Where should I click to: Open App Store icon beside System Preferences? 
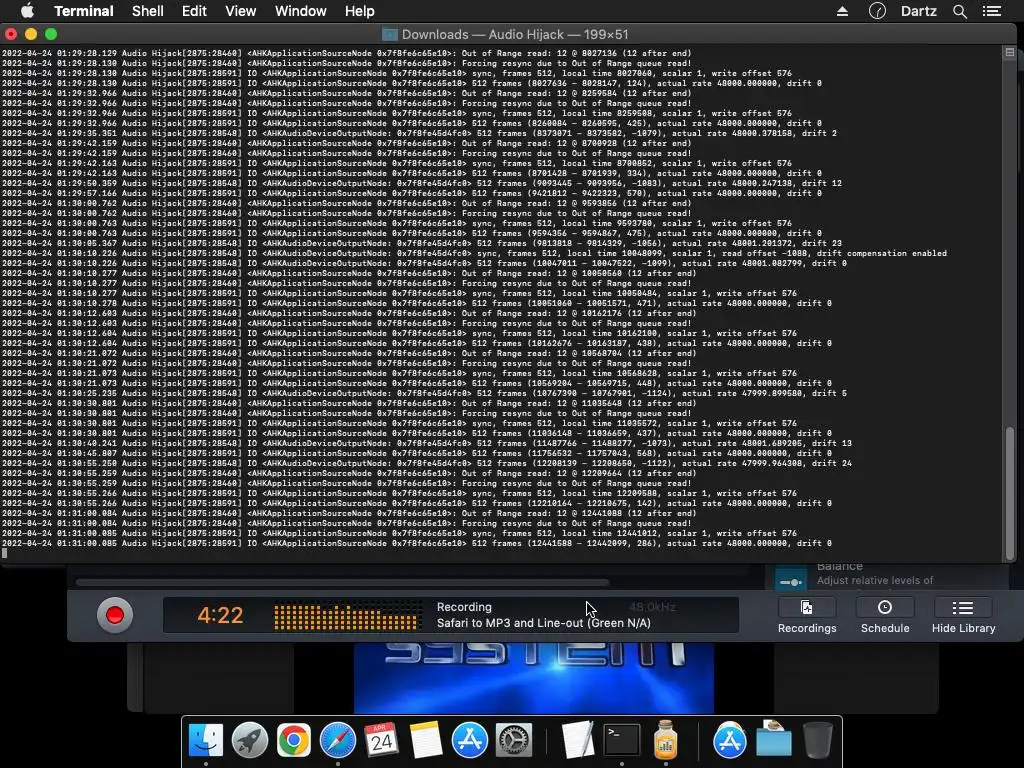(x=470, y=740)
